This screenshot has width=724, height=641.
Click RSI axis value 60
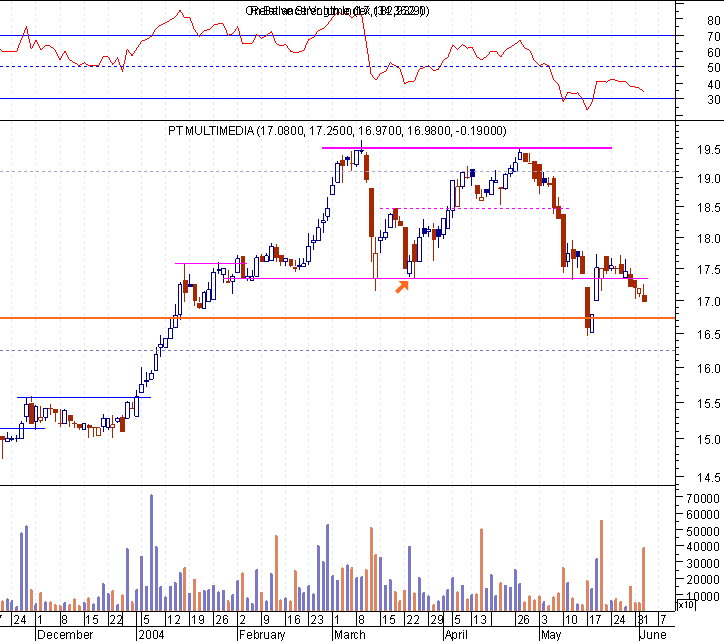click(713, 53)
